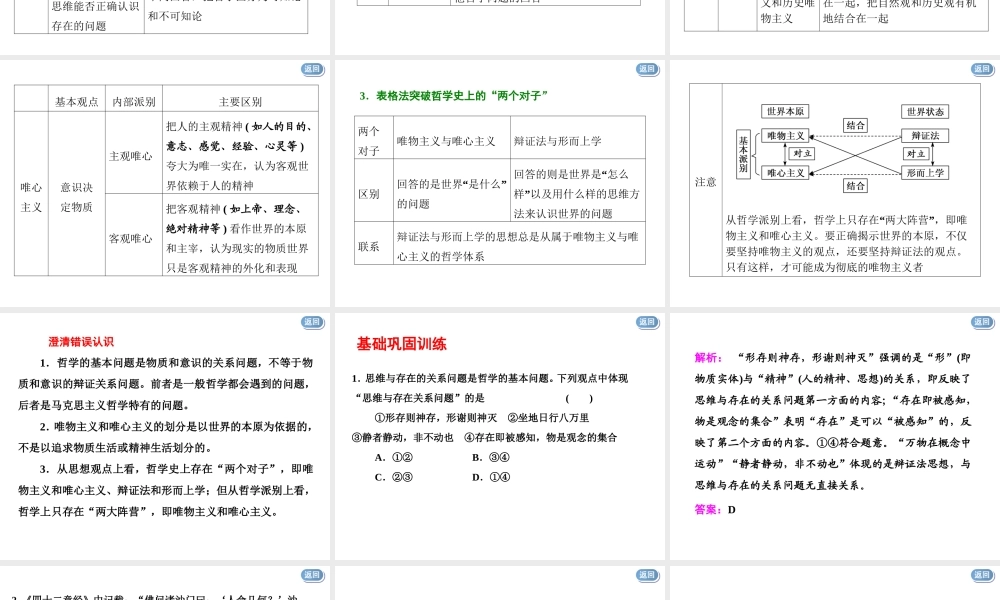Choose answer option D. ①④
The image size is (1000, 600).
(x=491, y=477)
